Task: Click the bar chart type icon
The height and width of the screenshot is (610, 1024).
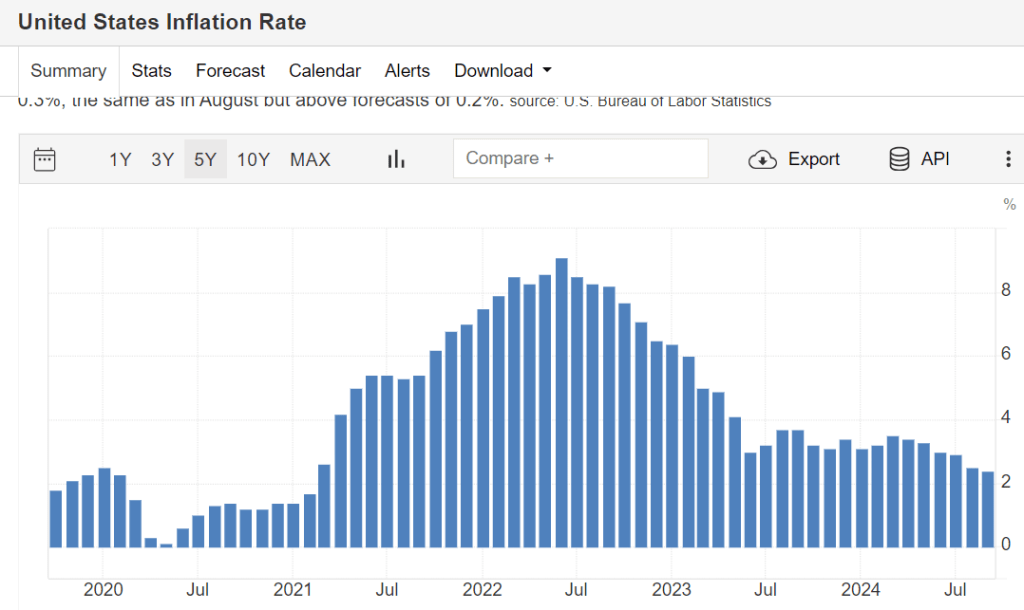Action: pyautogui.click(x=396, y=159)
